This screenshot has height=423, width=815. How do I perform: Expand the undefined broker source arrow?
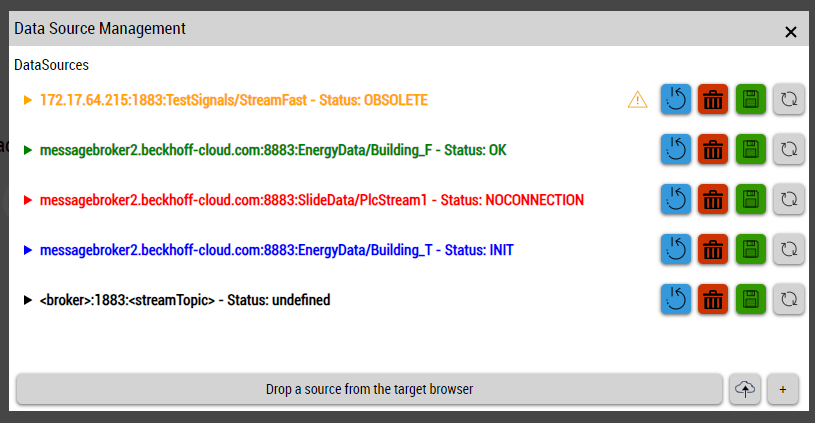click(28, 300)
